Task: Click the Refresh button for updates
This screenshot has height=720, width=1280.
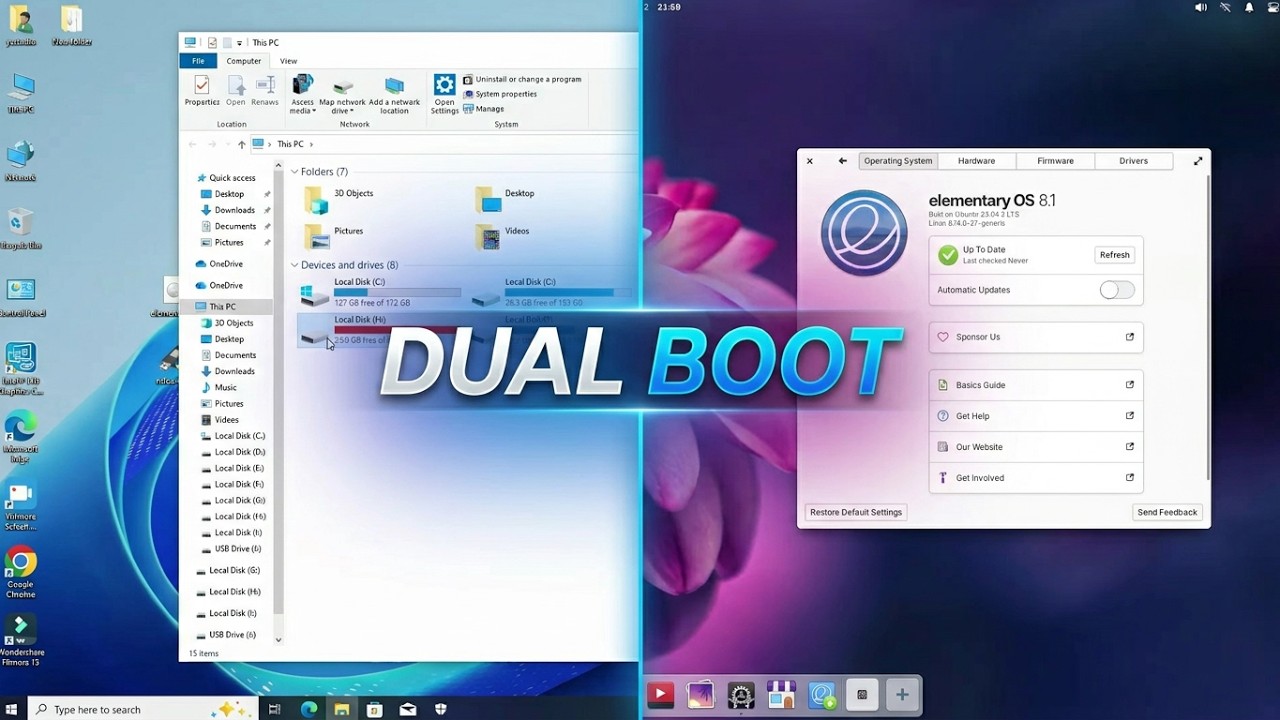Action: (x=1114, y=255)
